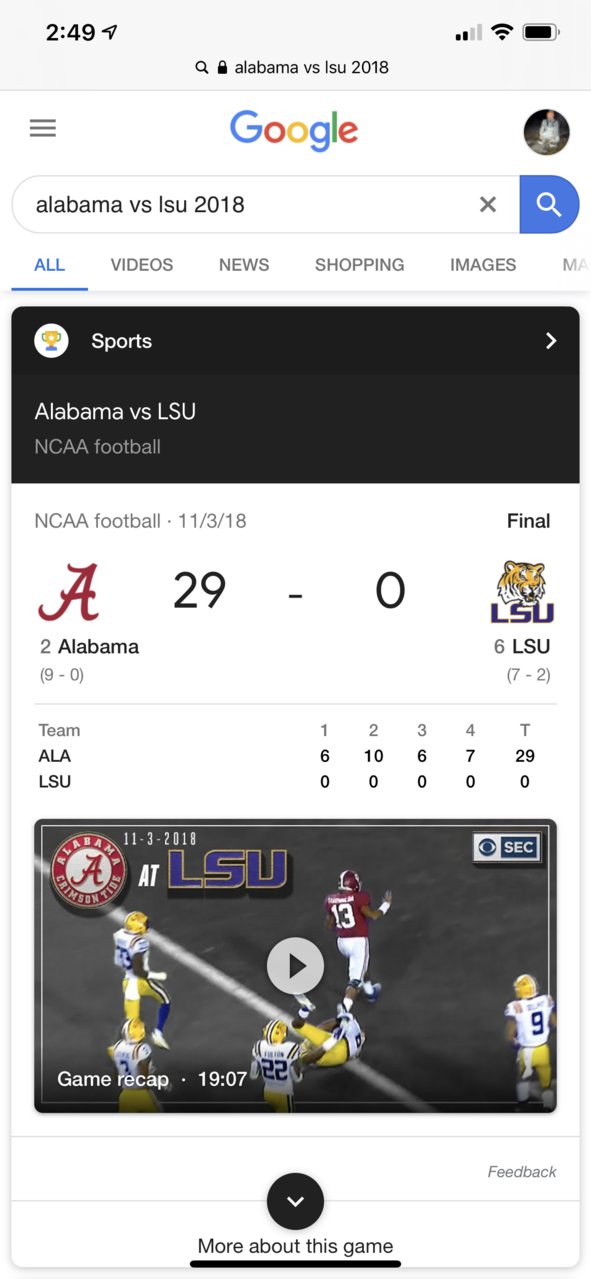Image resolution: width=591 pixels, height=1279 pixels.
Task: Select the All tab
Action: [49, 265]
